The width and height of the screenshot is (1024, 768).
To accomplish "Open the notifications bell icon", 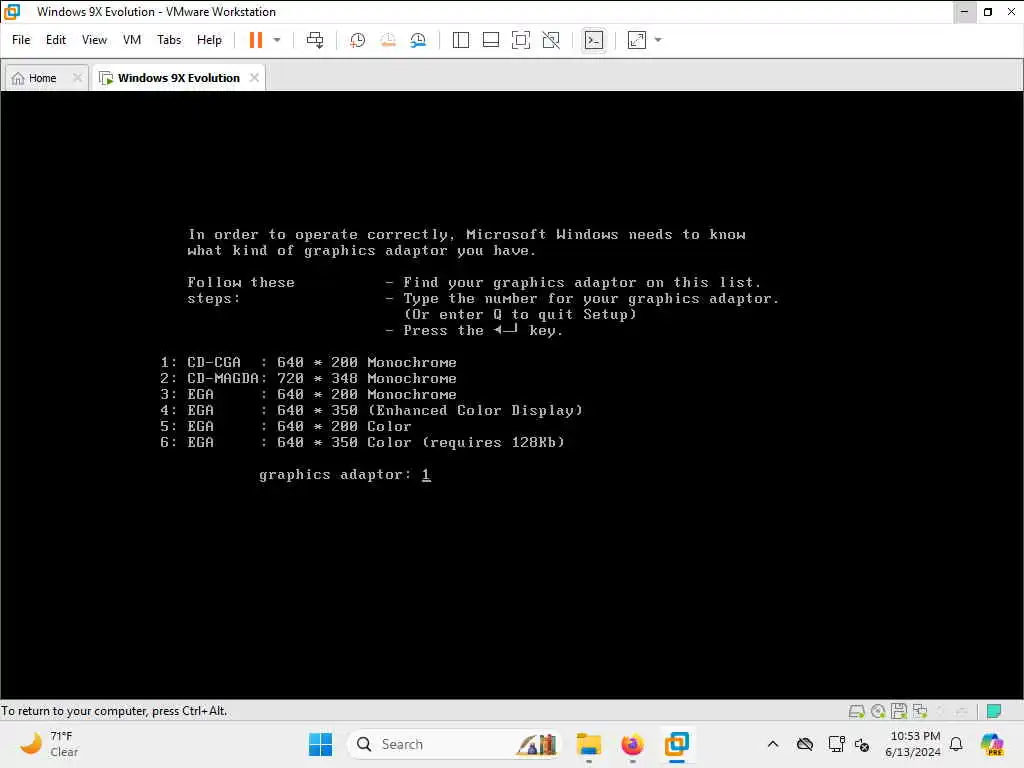I will pyautogui.click(x=956, y=744).
